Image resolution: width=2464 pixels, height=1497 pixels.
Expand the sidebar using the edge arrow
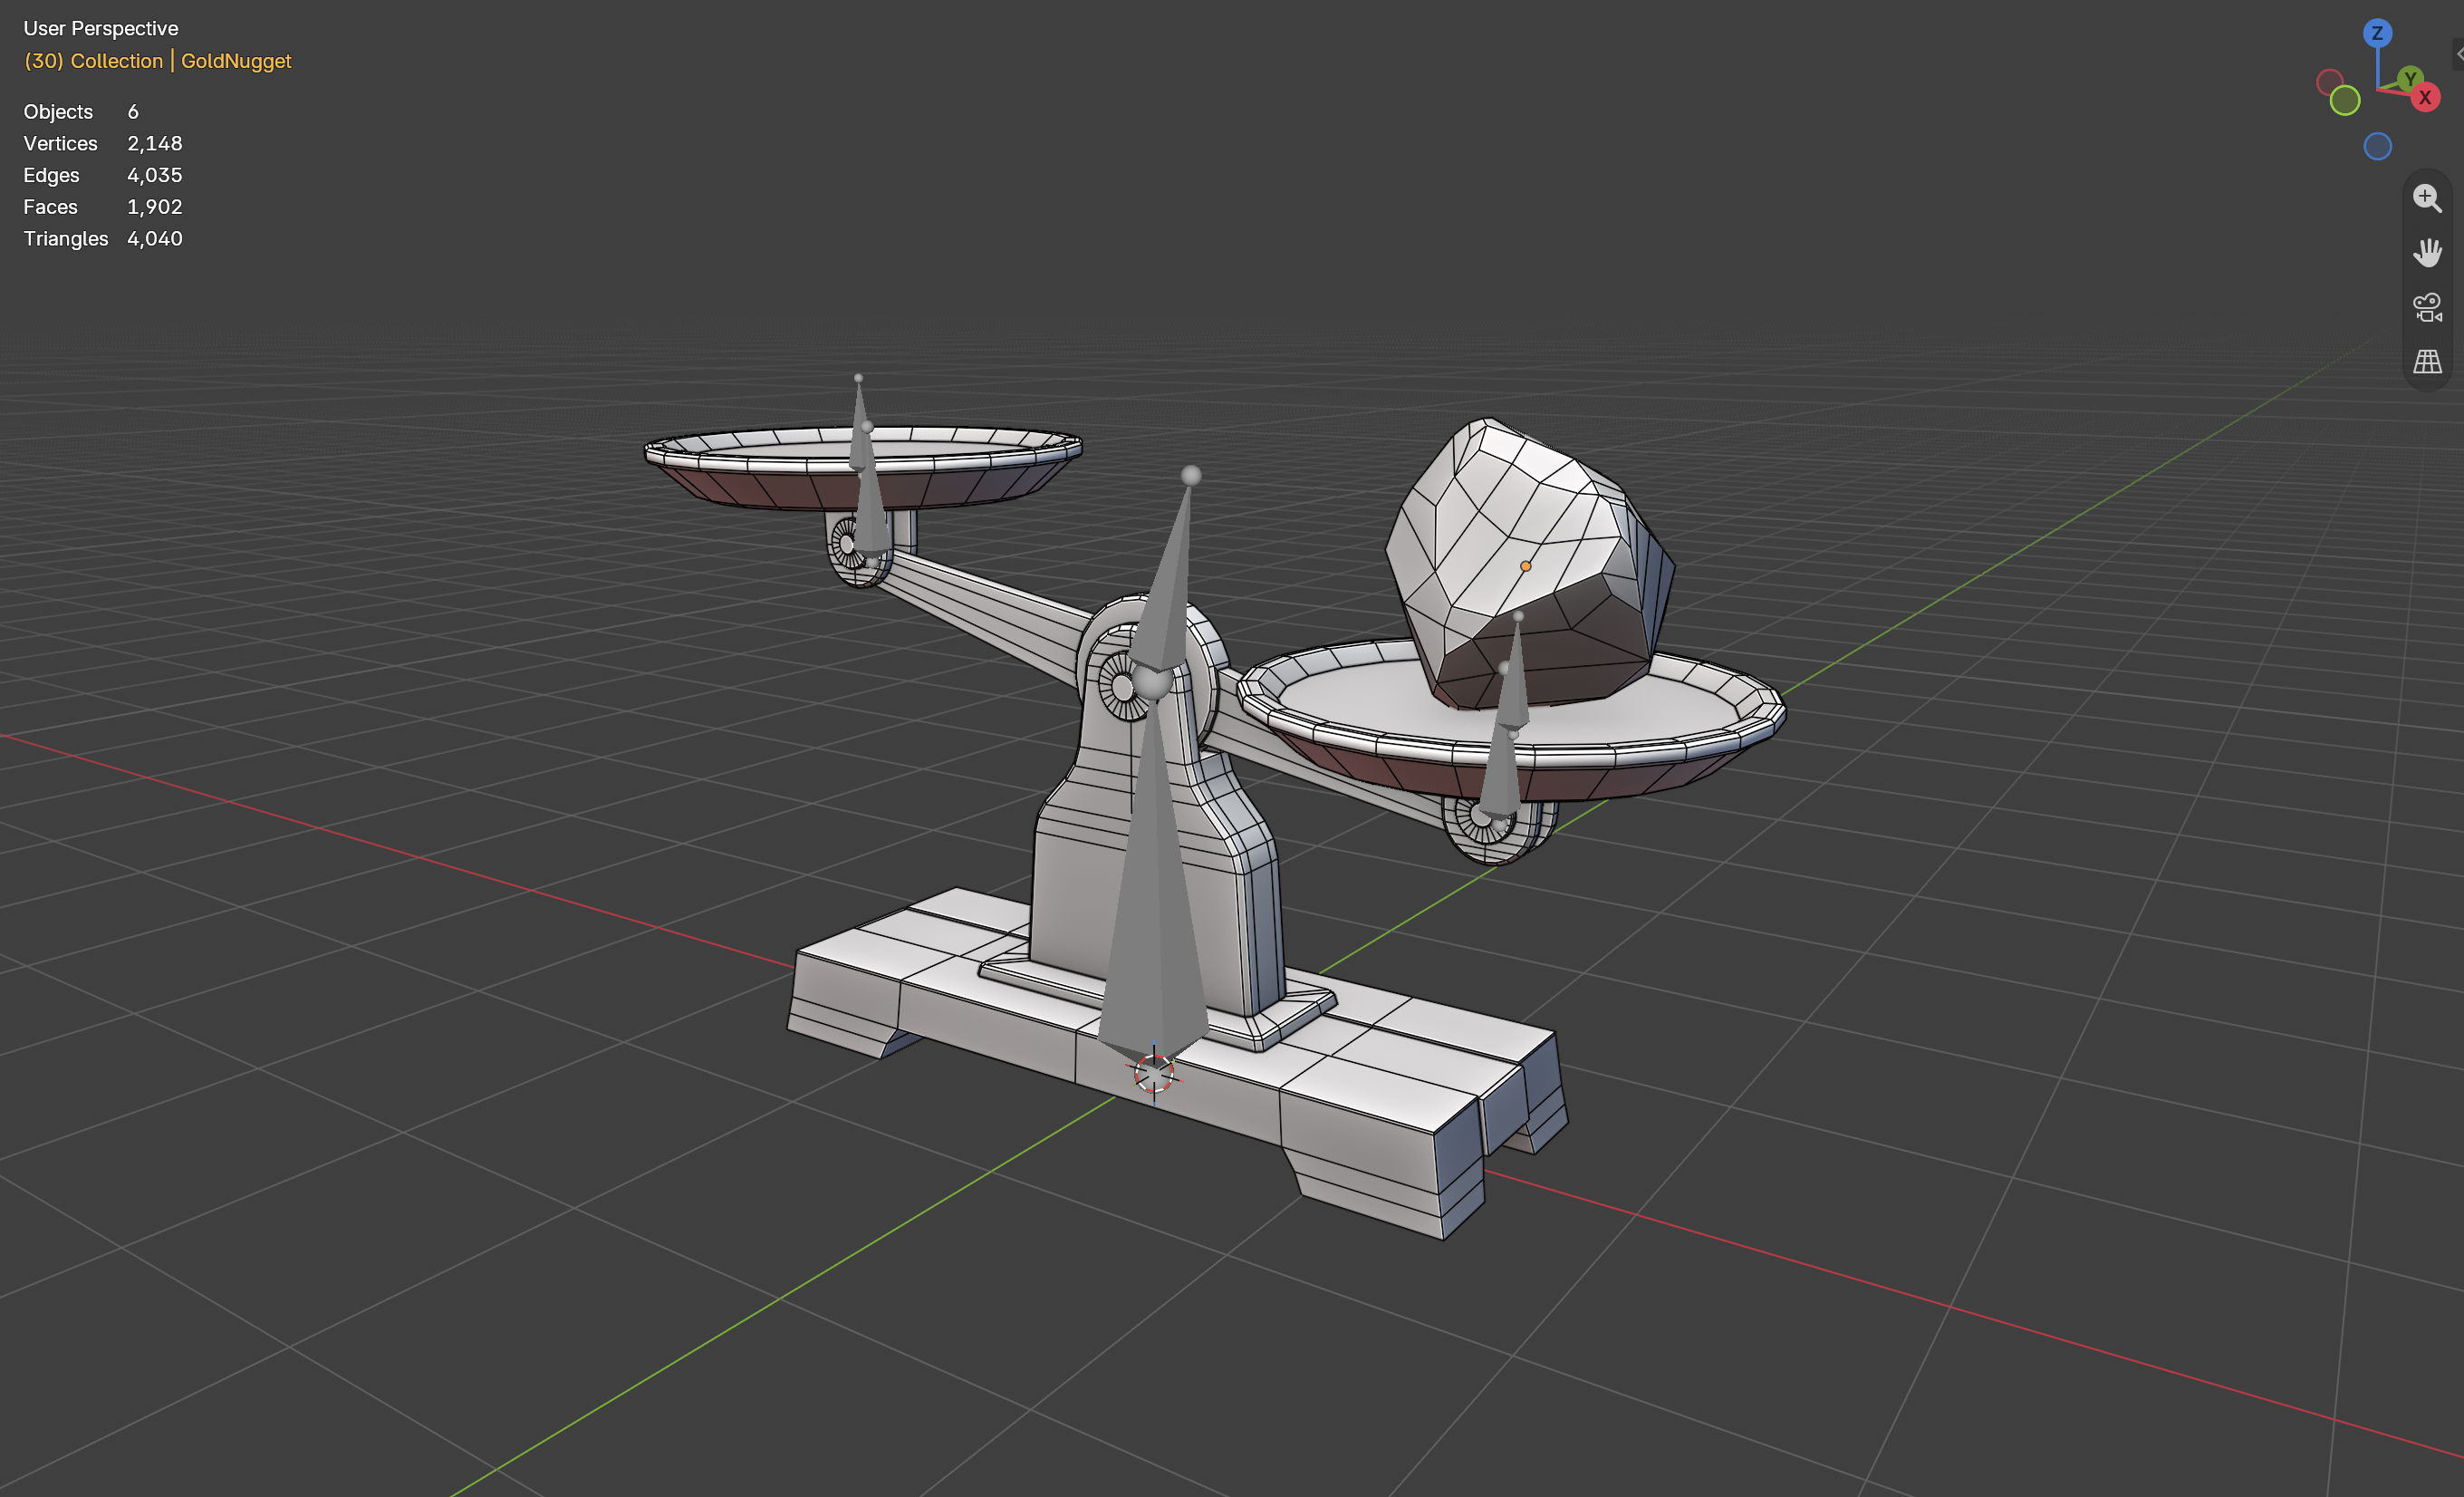pyautogui.click(x=2458, y=54)
